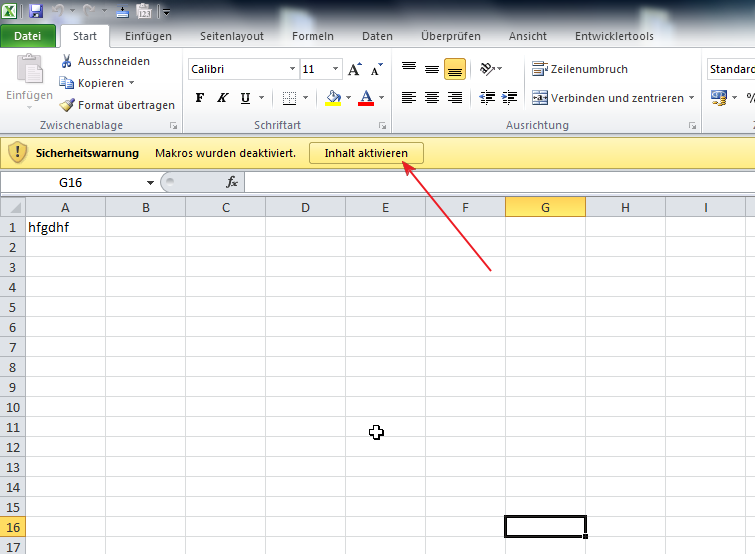755x554 pixels.
Task: Switch to Formeln tab
Action: click(x=312, y=36)
